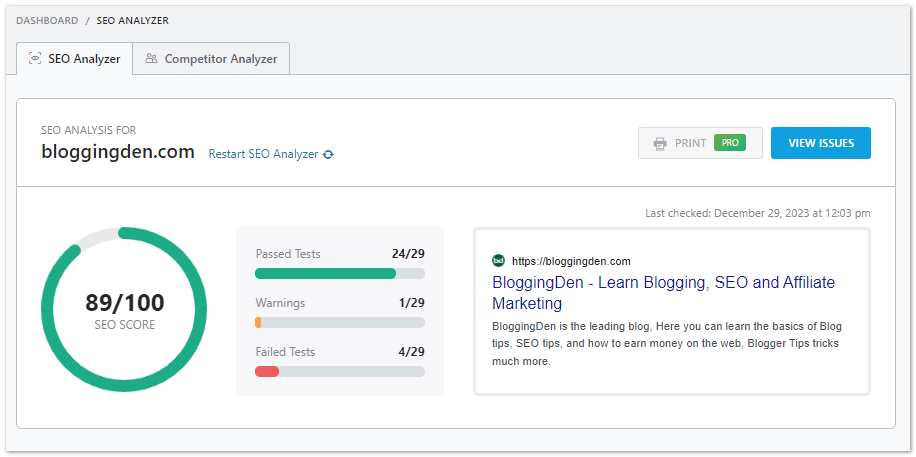The width and height of the screenshot is (916, 457).
Task: Click the PRINT button label
Action: tap(691, 143)
